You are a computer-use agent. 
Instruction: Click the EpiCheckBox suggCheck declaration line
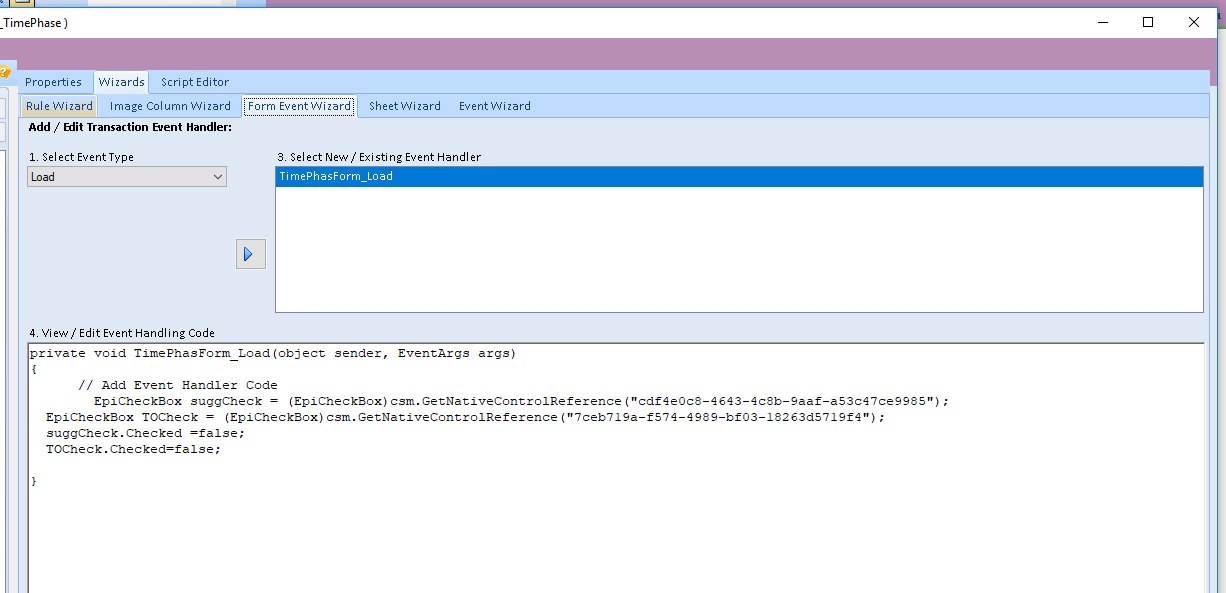(521, 401)
